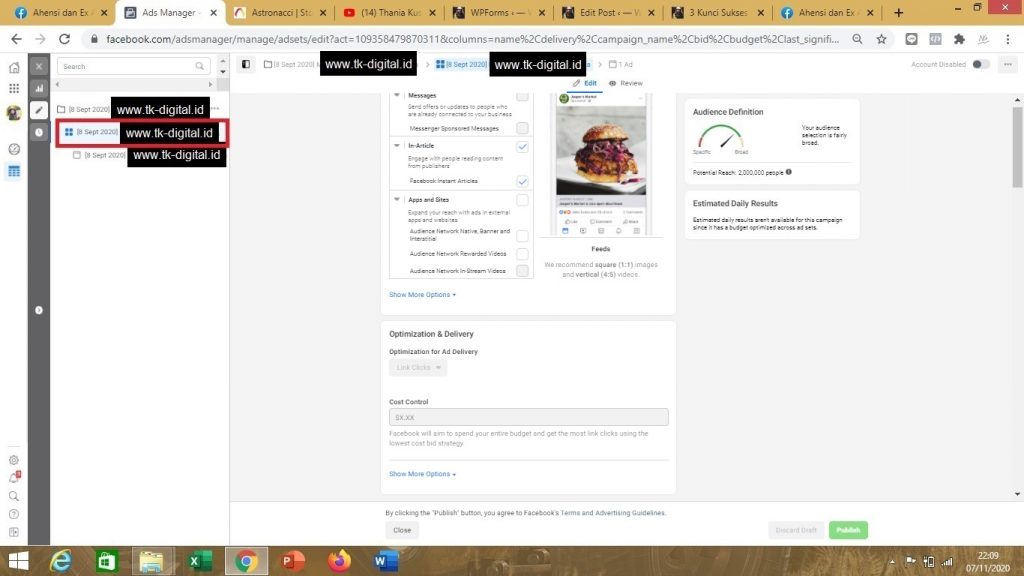This screenshot has width=1024, height=576.
Task: Collapse the Apps and Sites section
Action: [396, 199]
